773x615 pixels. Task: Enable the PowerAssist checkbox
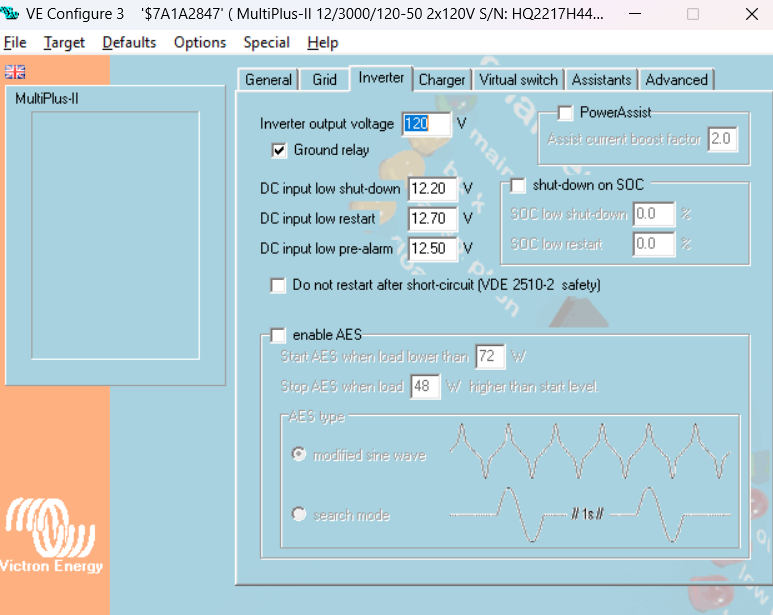[x=565, y=113]
